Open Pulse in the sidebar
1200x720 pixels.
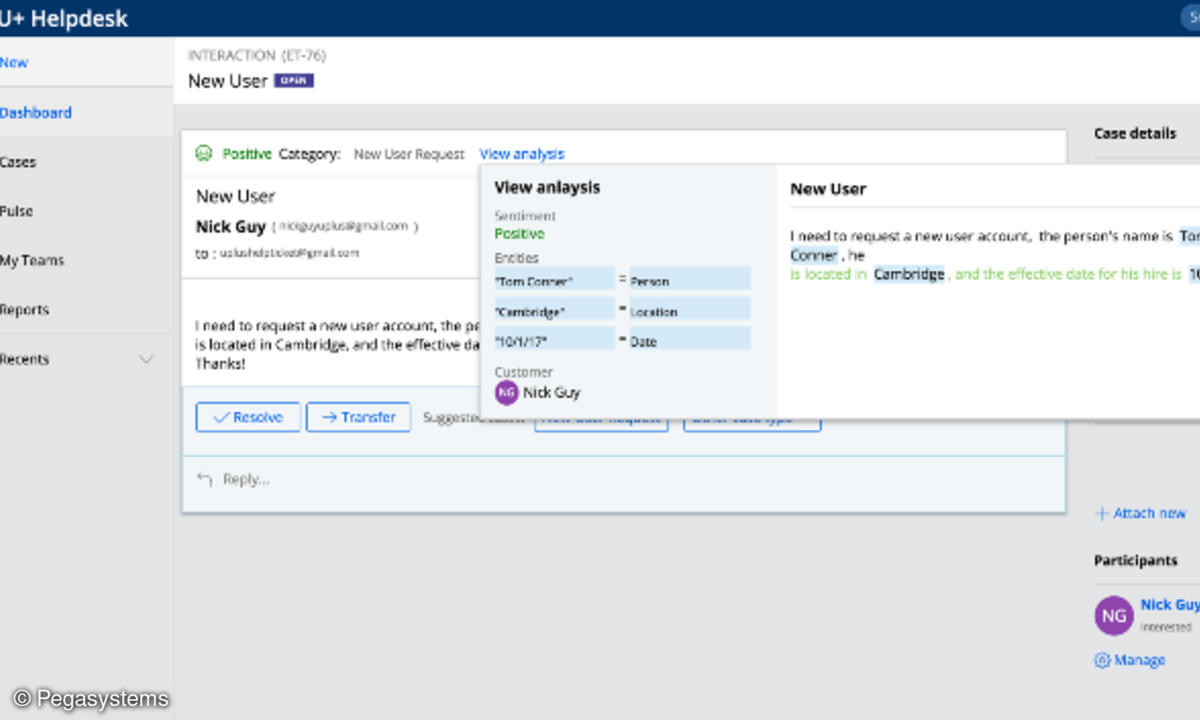[x=17, y=211]
